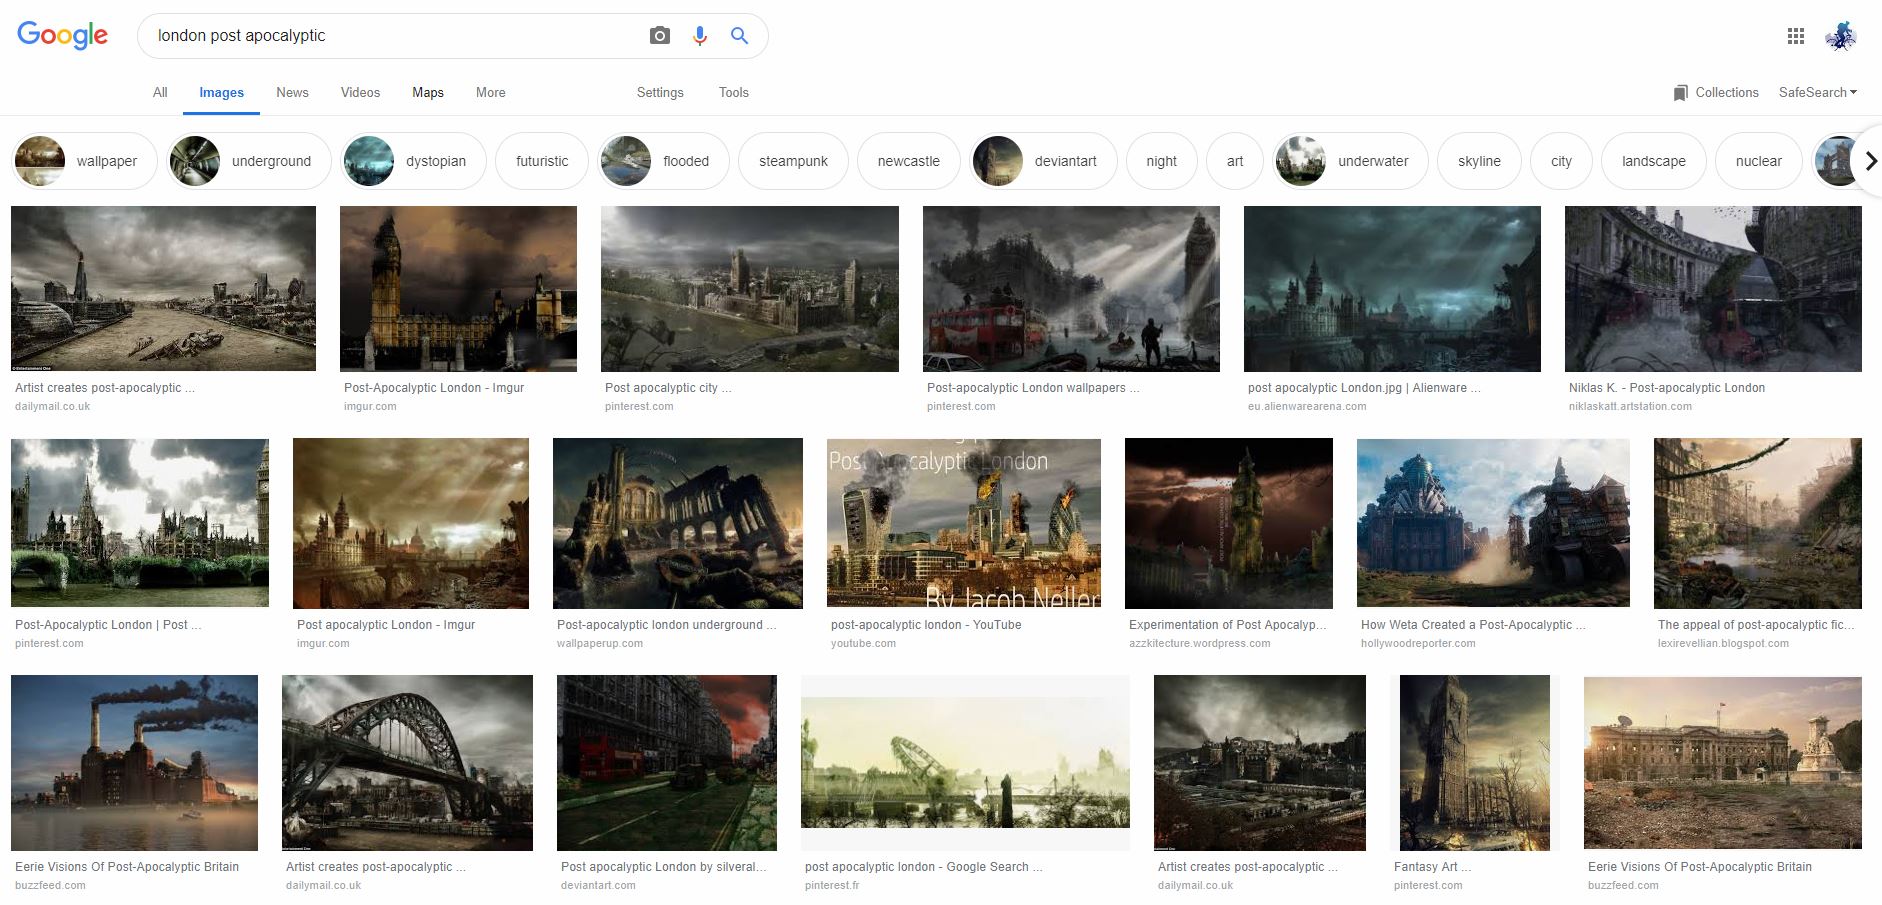Click the 'eu.alienwarearena.com' source text
This screenshot has height=905, width=1882.
click(x=1307, y=407)
